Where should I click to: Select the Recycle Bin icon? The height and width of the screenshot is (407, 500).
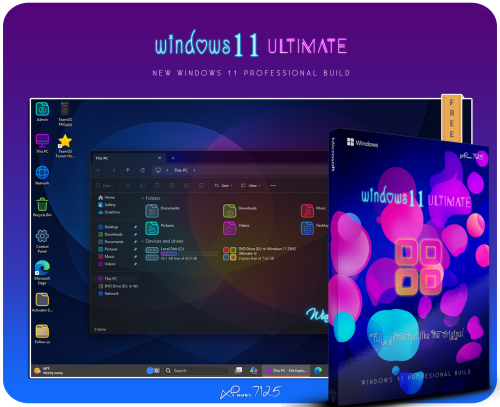click(x=42, y=207)
